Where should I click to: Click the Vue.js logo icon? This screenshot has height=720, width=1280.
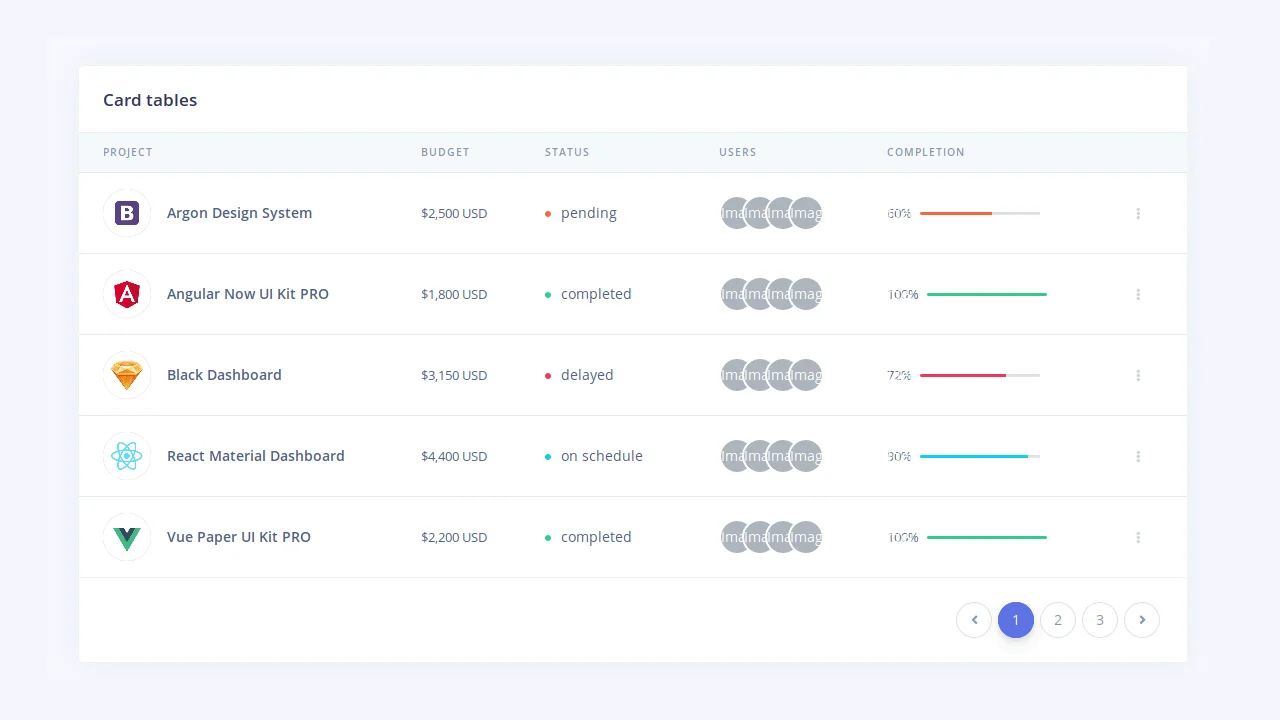[126, 537]
